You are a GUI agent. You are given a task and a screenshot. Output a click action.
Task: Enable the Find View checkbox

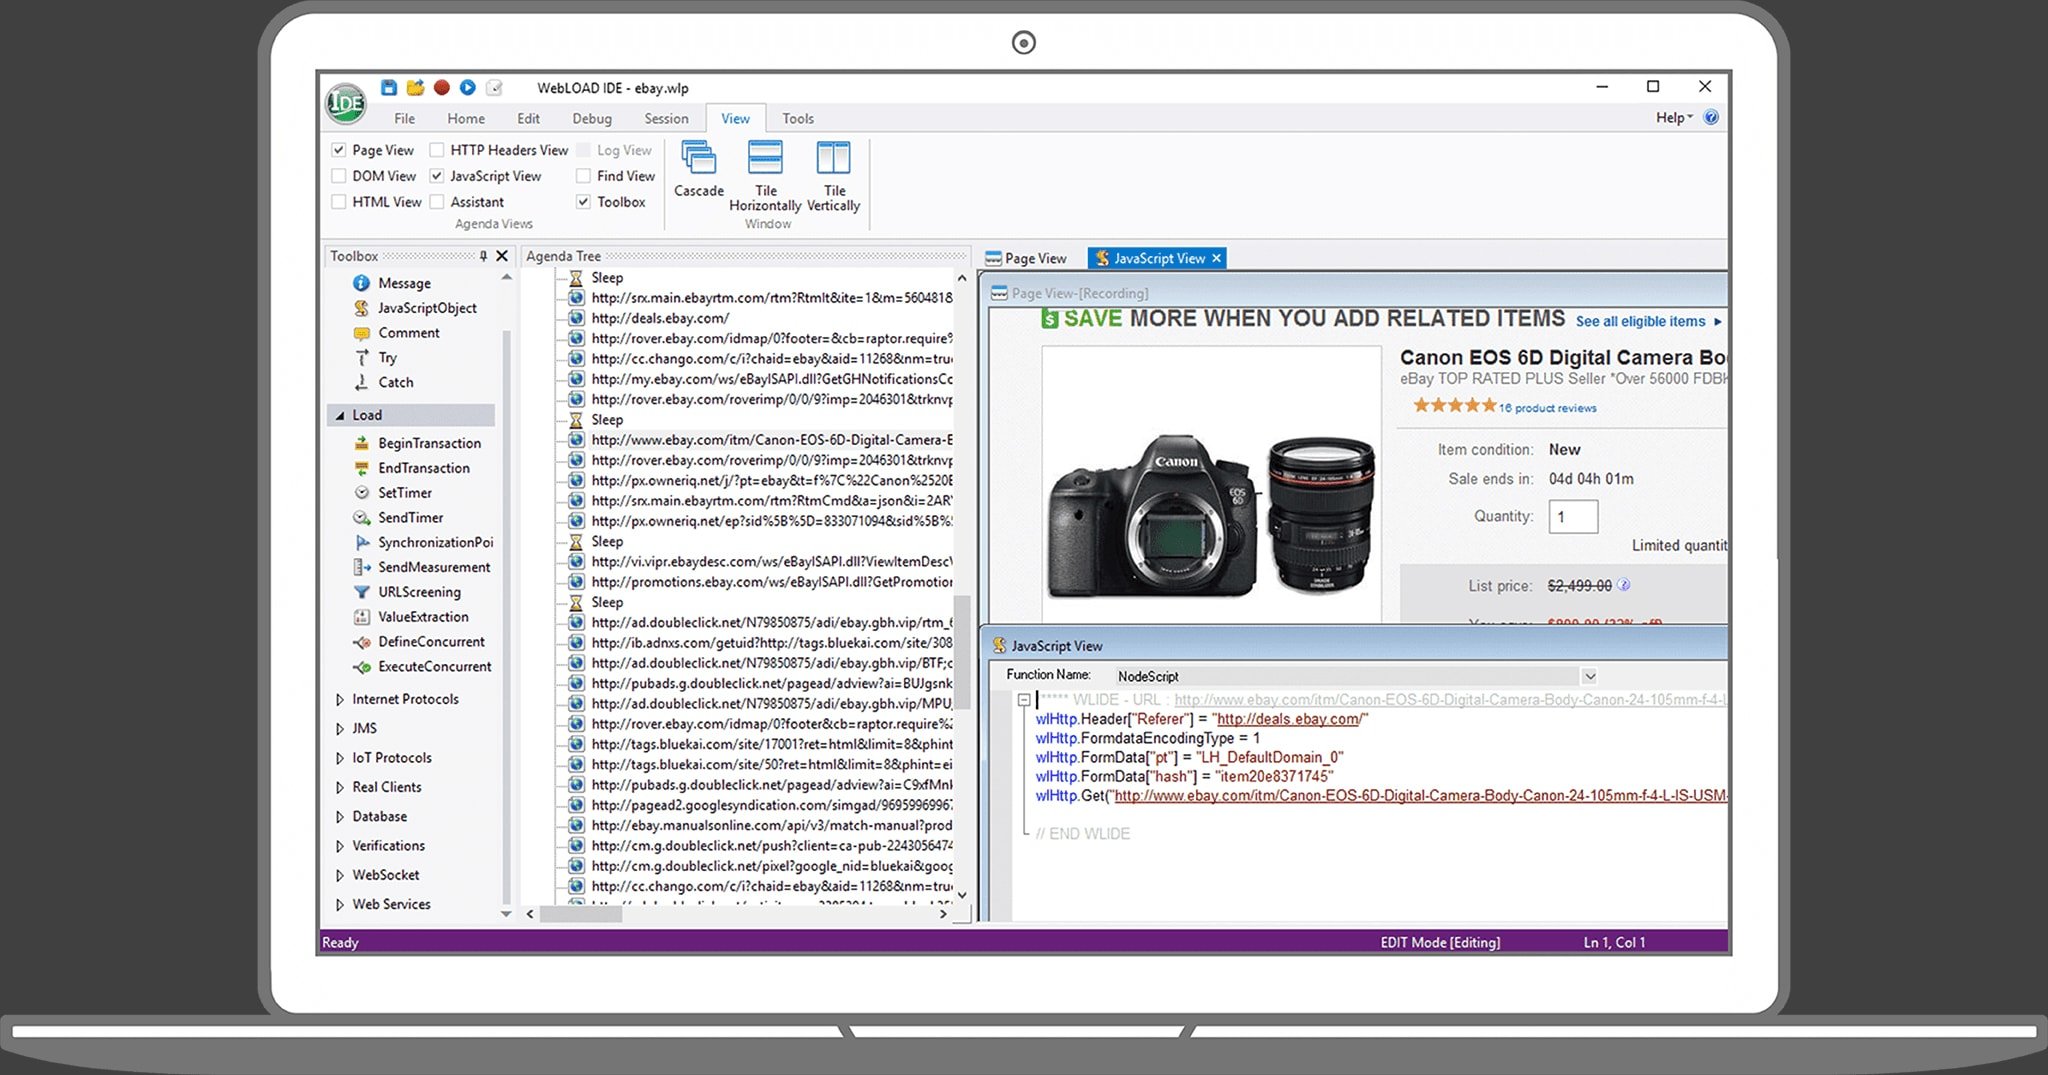(583, 176)
